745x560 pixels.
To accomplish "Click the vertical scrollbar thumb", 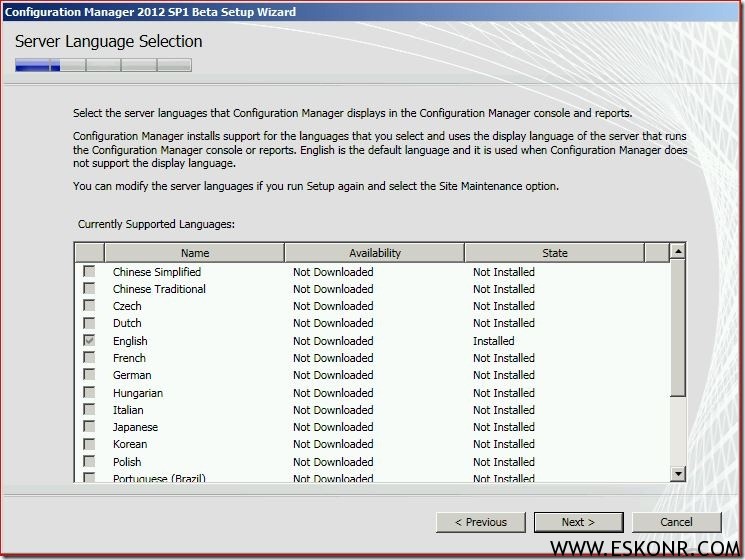I will pos(678,328).
